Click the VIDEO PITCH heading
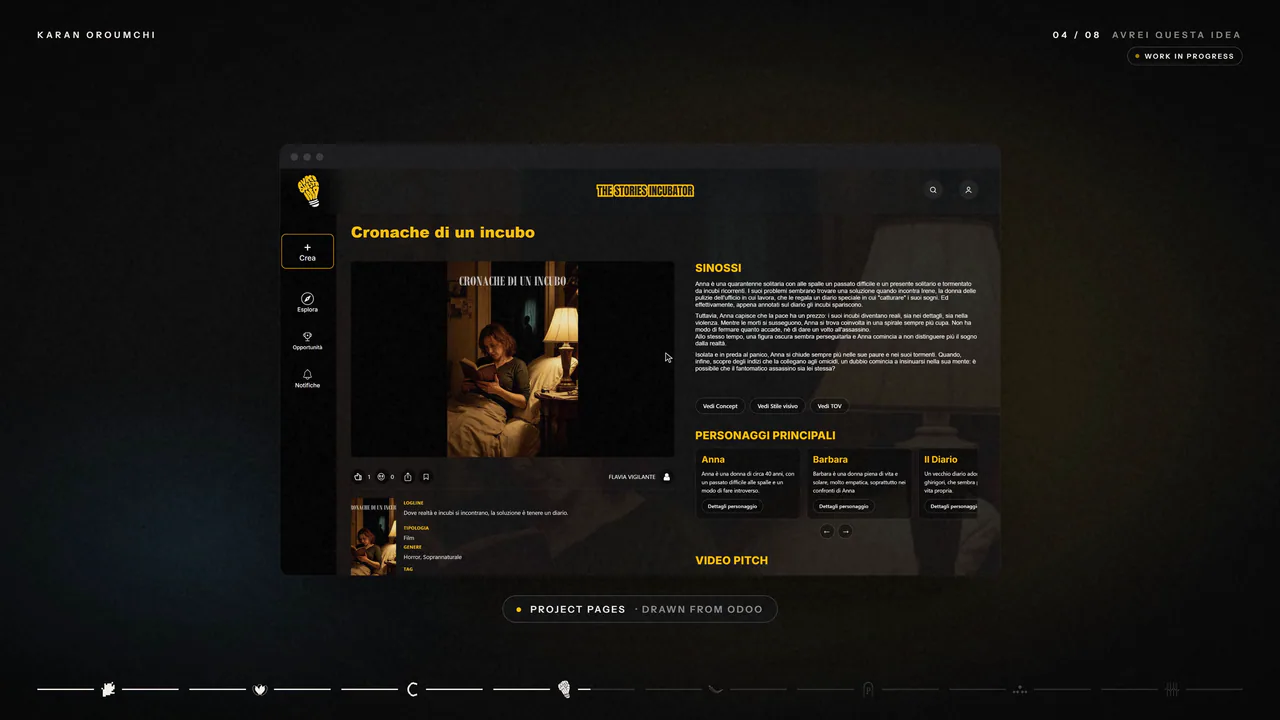This screenshot has width=1280, height=720. click(x=732, y=560)
